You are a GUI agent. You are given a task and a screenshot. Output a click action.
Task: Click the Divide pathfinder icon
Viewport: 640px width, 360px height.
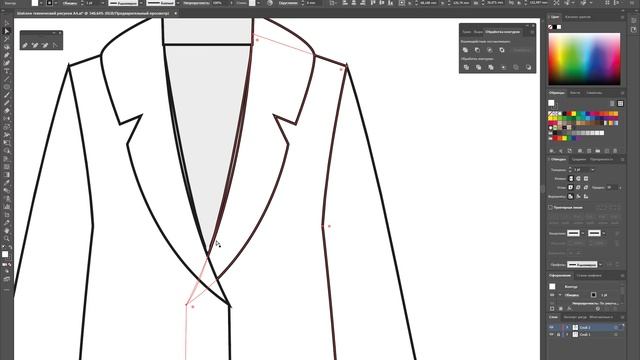coord(466,67)
